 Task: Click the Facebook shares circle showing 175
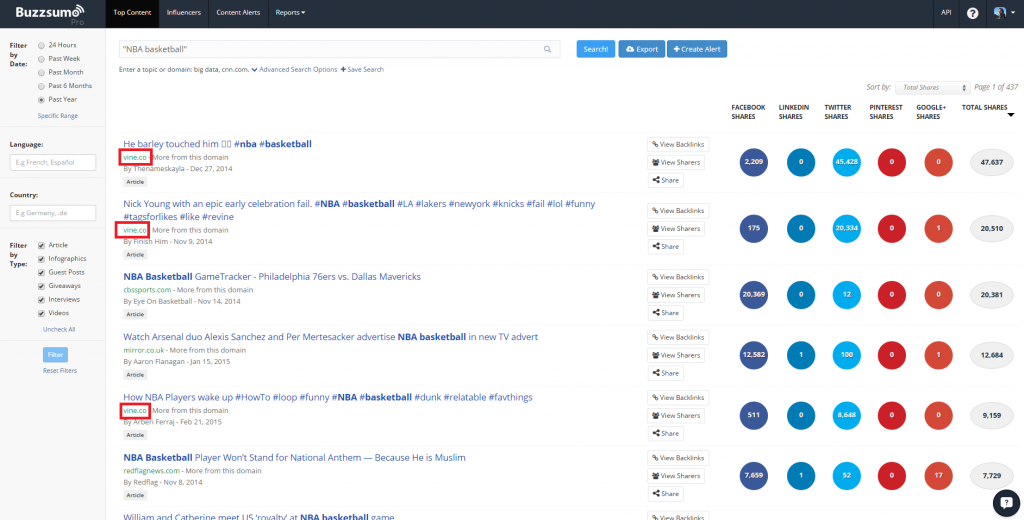coord(754,229)
